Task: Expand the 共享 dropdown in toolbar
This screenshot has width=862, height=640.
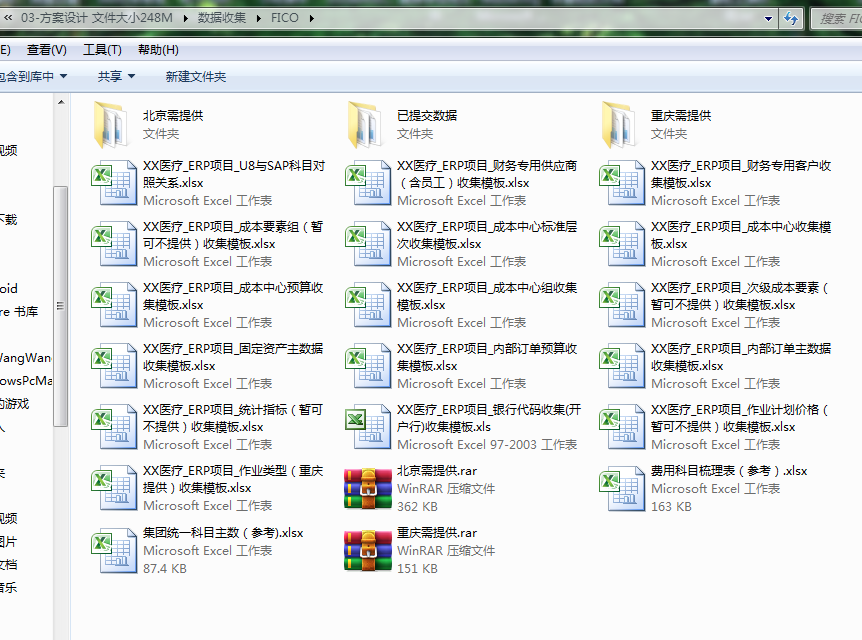Action: pyautogui.click(x=116, y=76)
